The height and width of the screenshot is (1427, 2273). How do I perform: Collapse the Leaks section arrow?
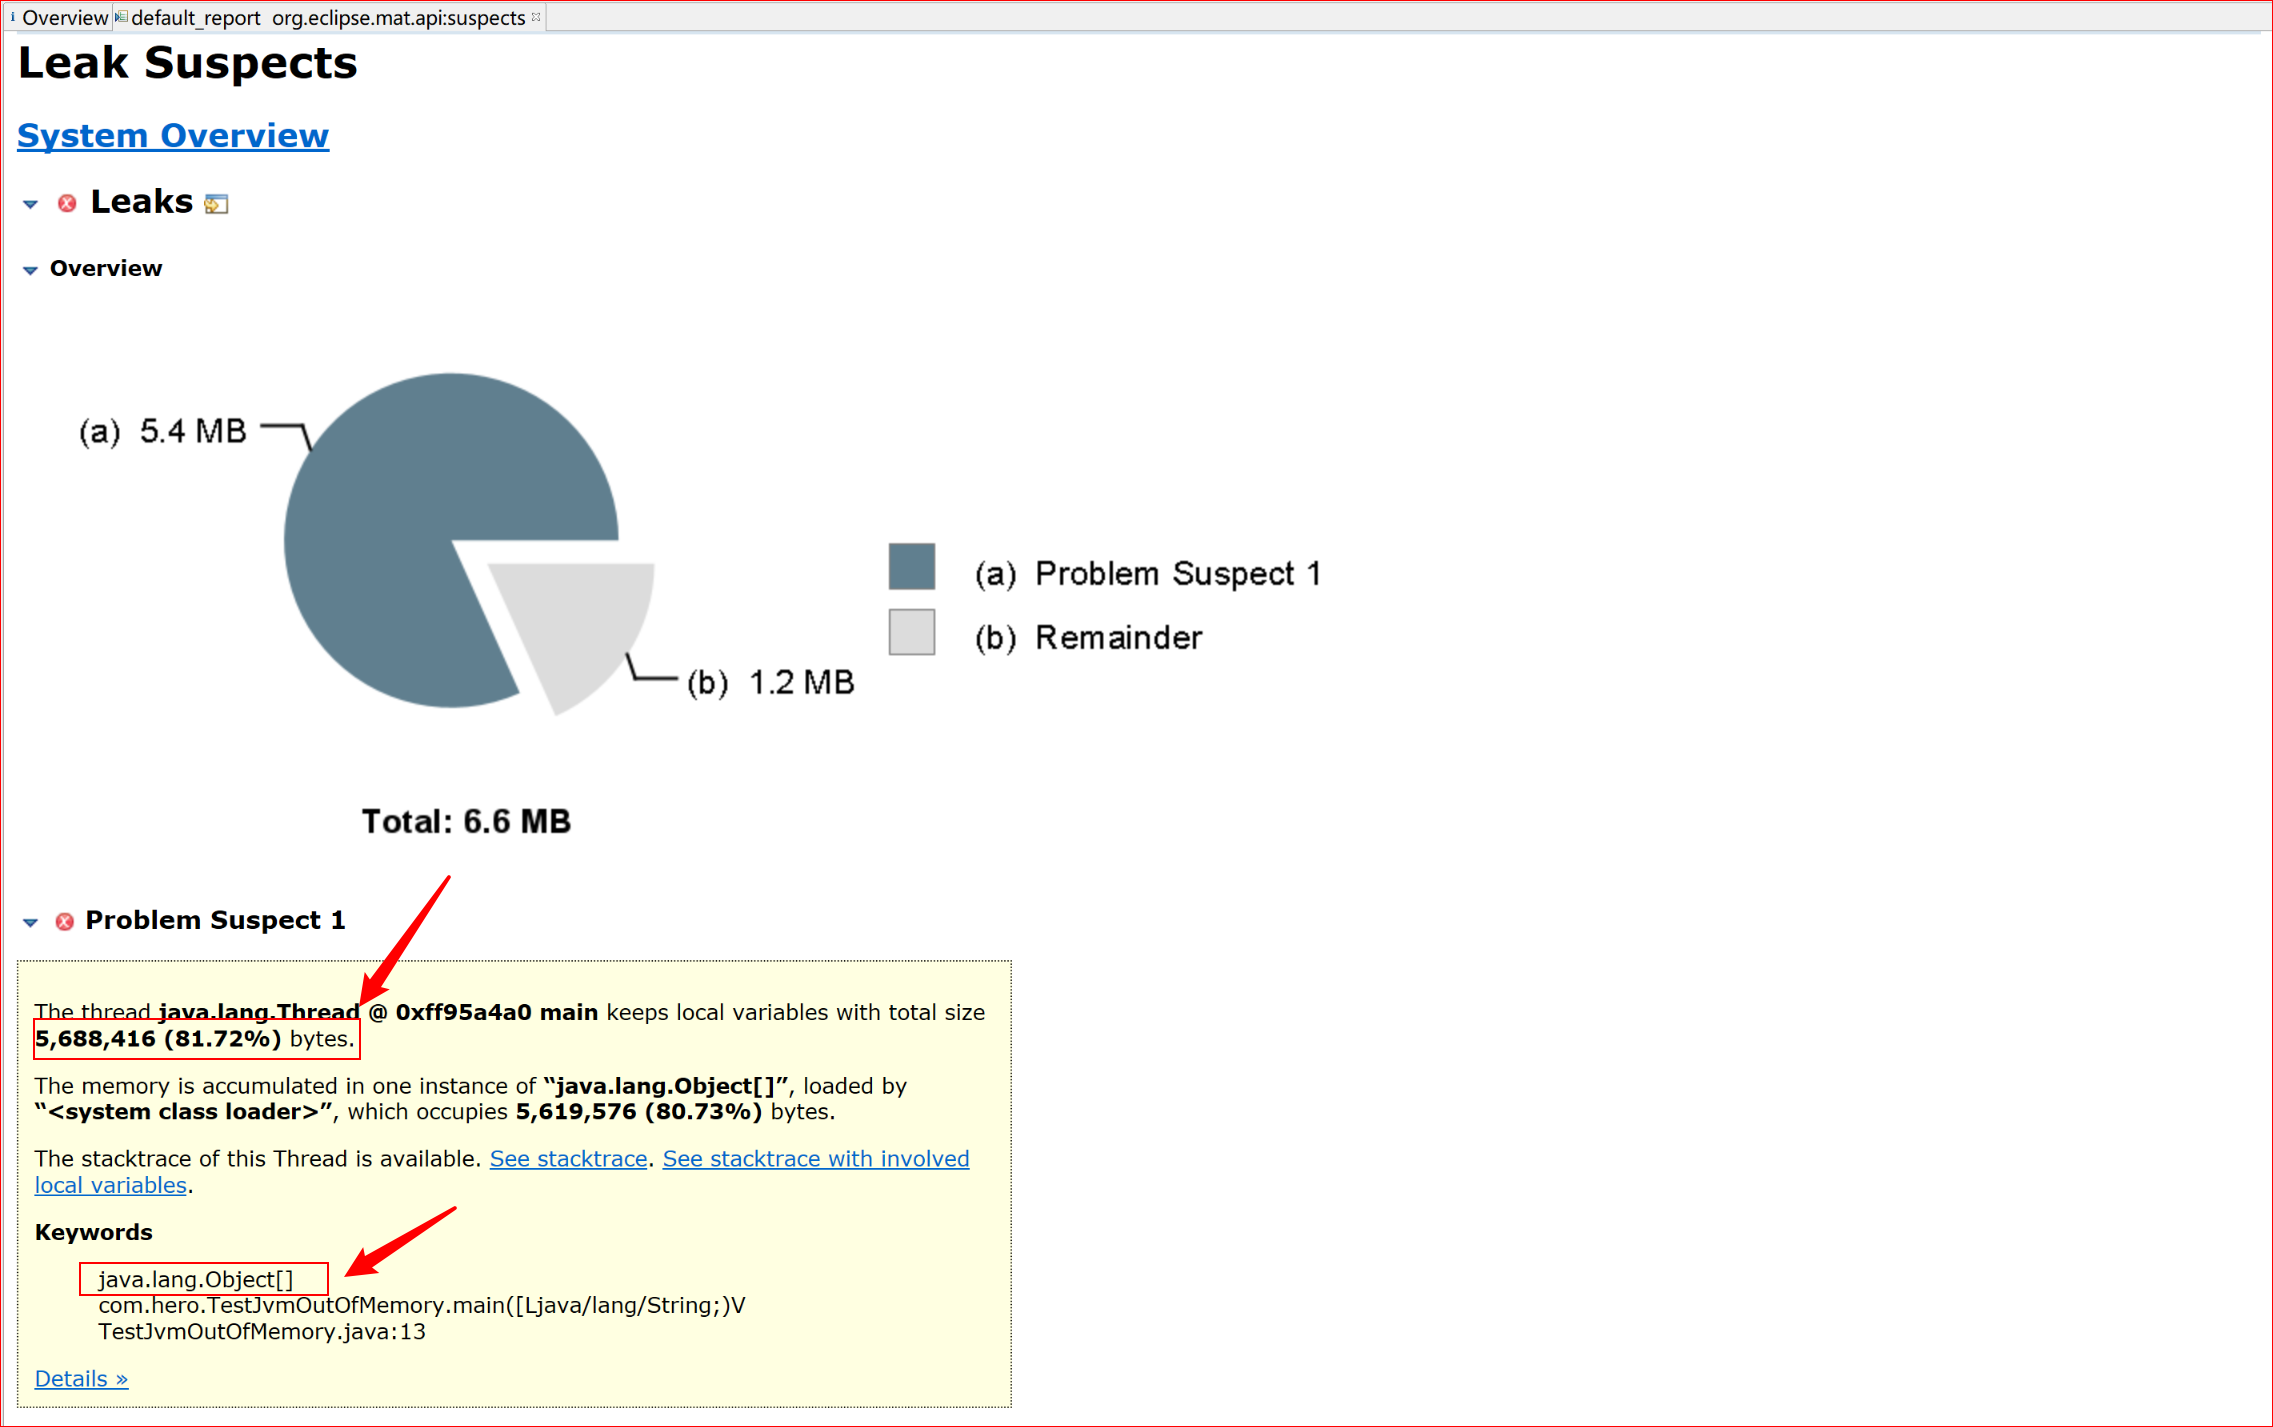(30, 204)
